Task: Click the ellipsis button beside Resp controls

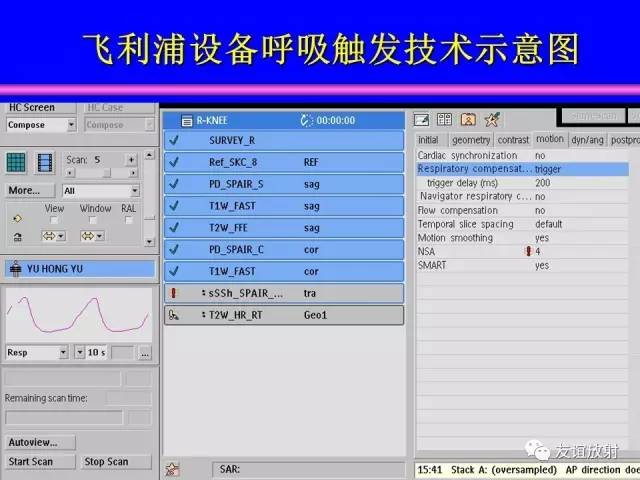Action: (x=145, y=353)
